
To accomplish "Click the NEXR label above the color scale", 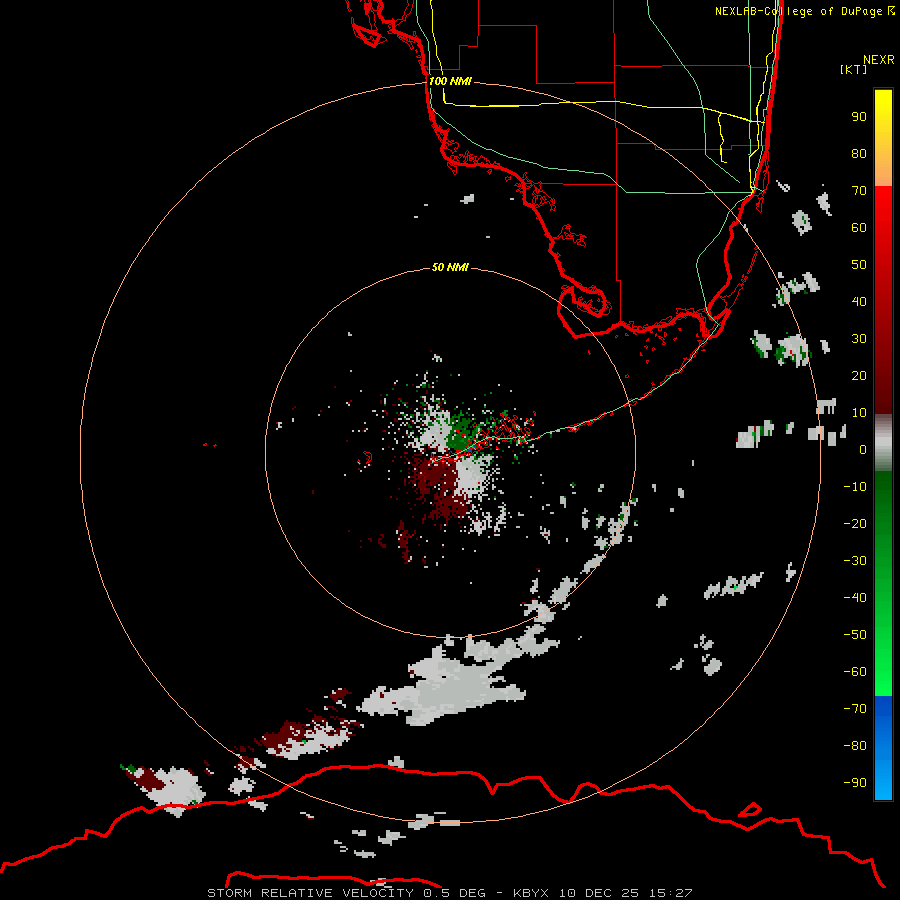I will (x=879, y=60).
